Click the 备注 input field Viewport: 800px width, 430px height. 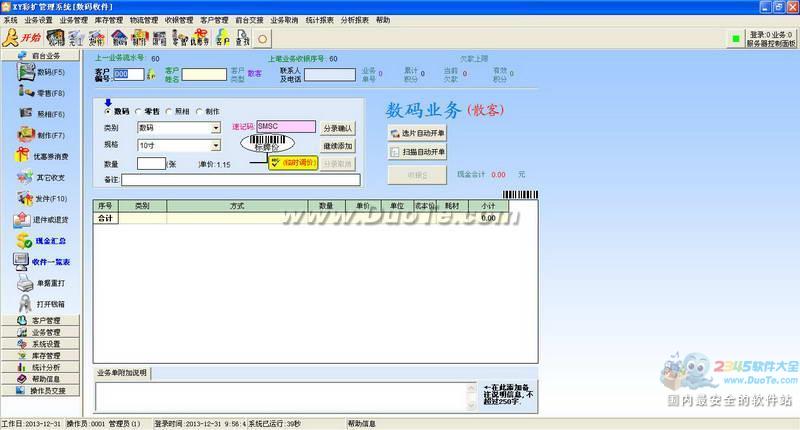pyautogui.click(x=241, y=180)
